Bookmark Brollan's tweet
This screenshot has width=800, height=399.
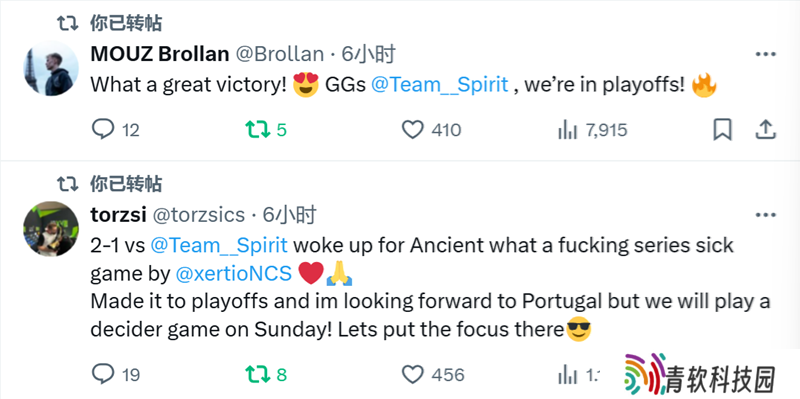coord(722,130)
